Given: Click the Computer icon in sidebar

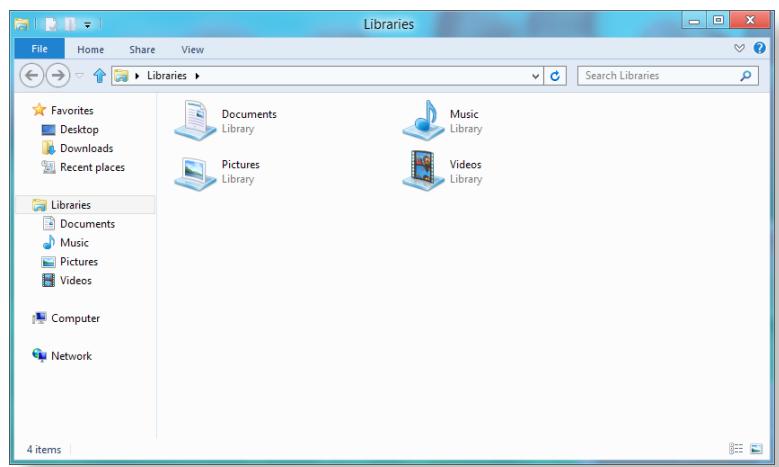Looking at the screenshot, I should 39,318.
